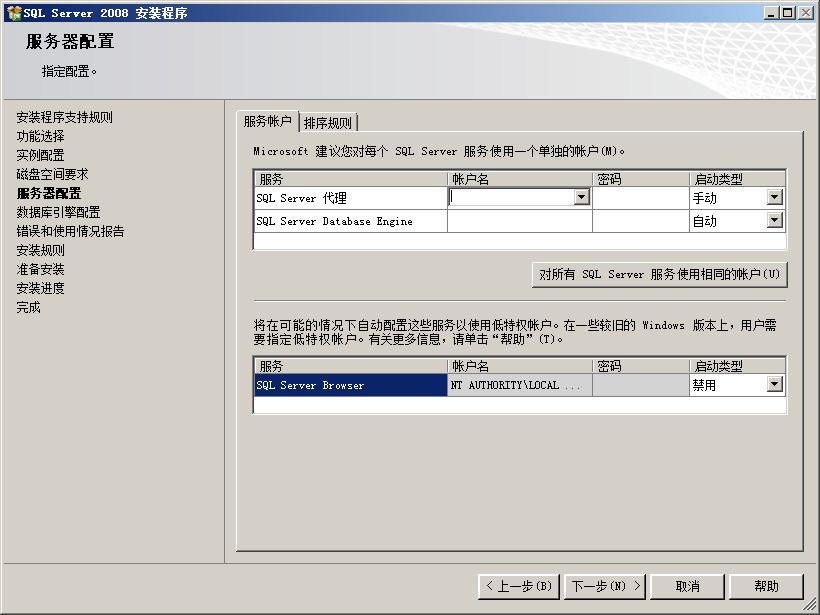820x615 pixels.
Task: Select the SQL Server Browser service row
Action: [349, 385]
